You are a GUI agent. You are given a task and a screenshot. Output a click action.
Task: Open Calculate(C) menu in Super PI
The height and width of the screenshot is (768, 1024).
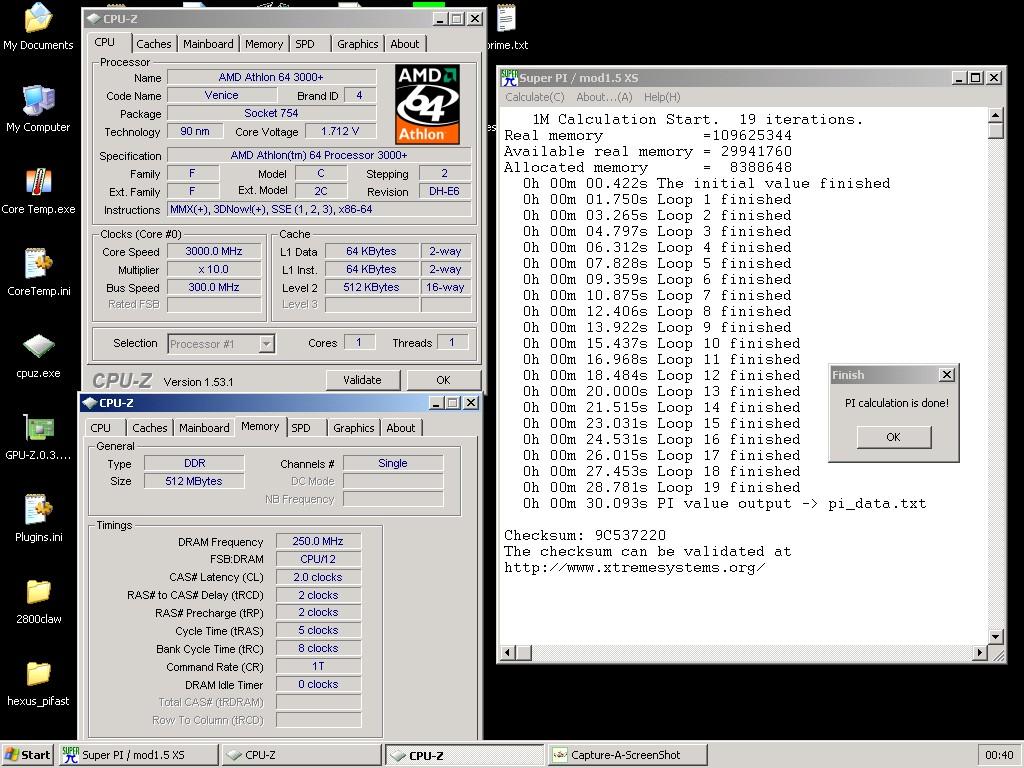tap(535, 97)
